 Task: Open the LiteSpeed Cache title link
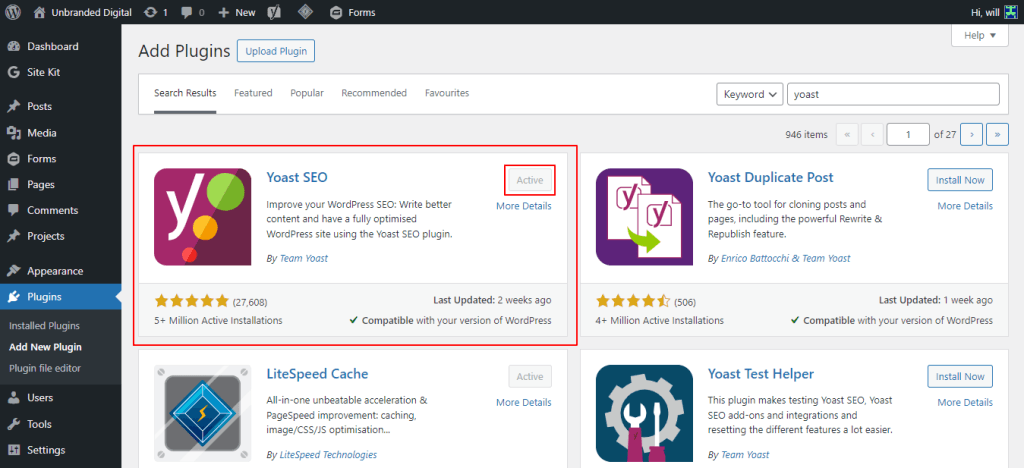pos(317,374)
